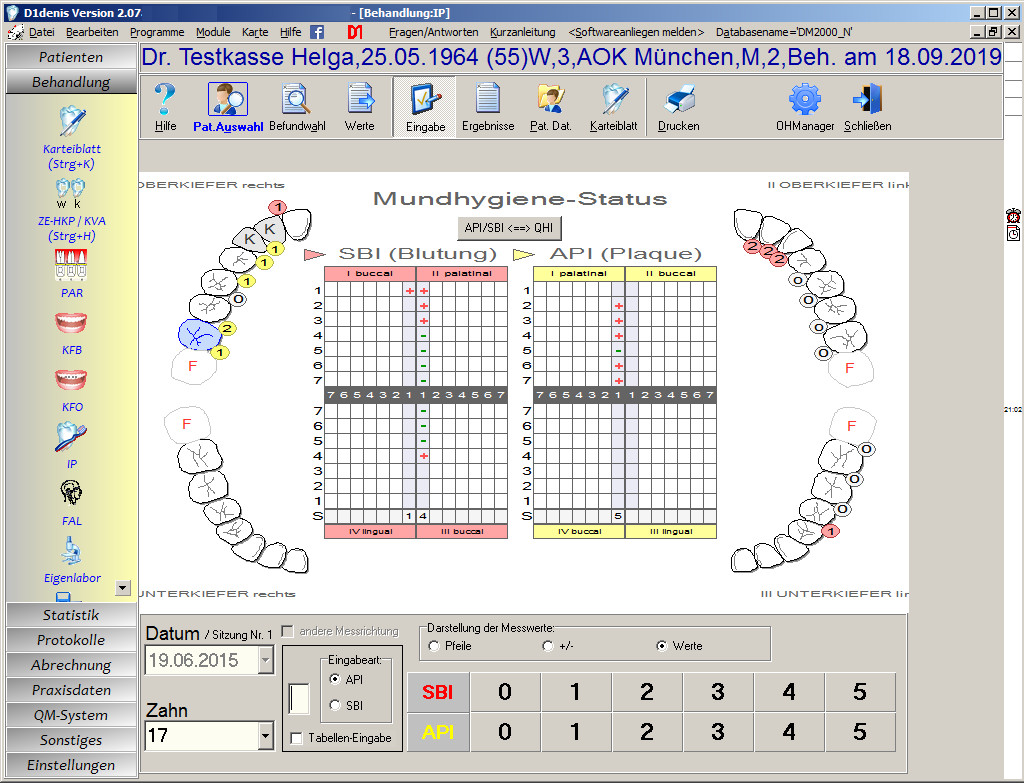Open Pat. Dat. patient data
The width and height of the screenshot is (1024, 783).
coord(551,107)
